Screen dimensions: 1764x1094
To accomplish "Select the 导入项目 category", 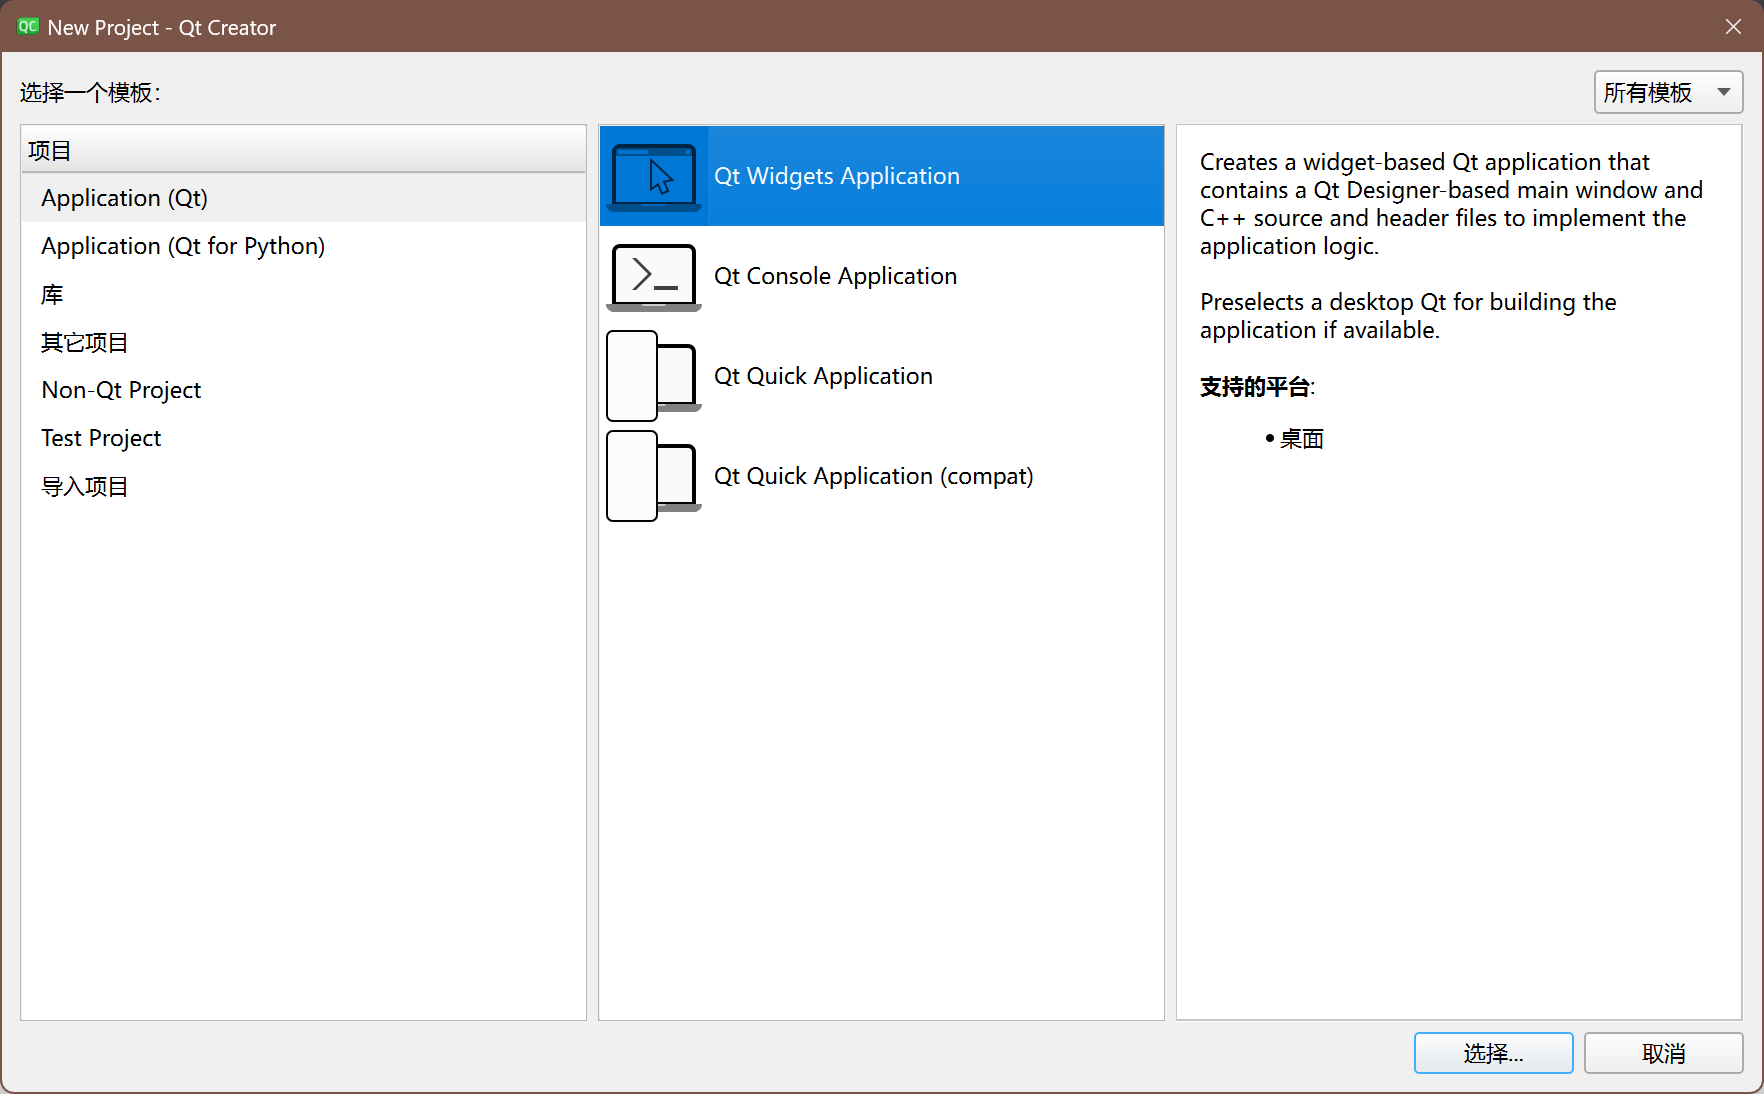I will click(x=304, y=486).
